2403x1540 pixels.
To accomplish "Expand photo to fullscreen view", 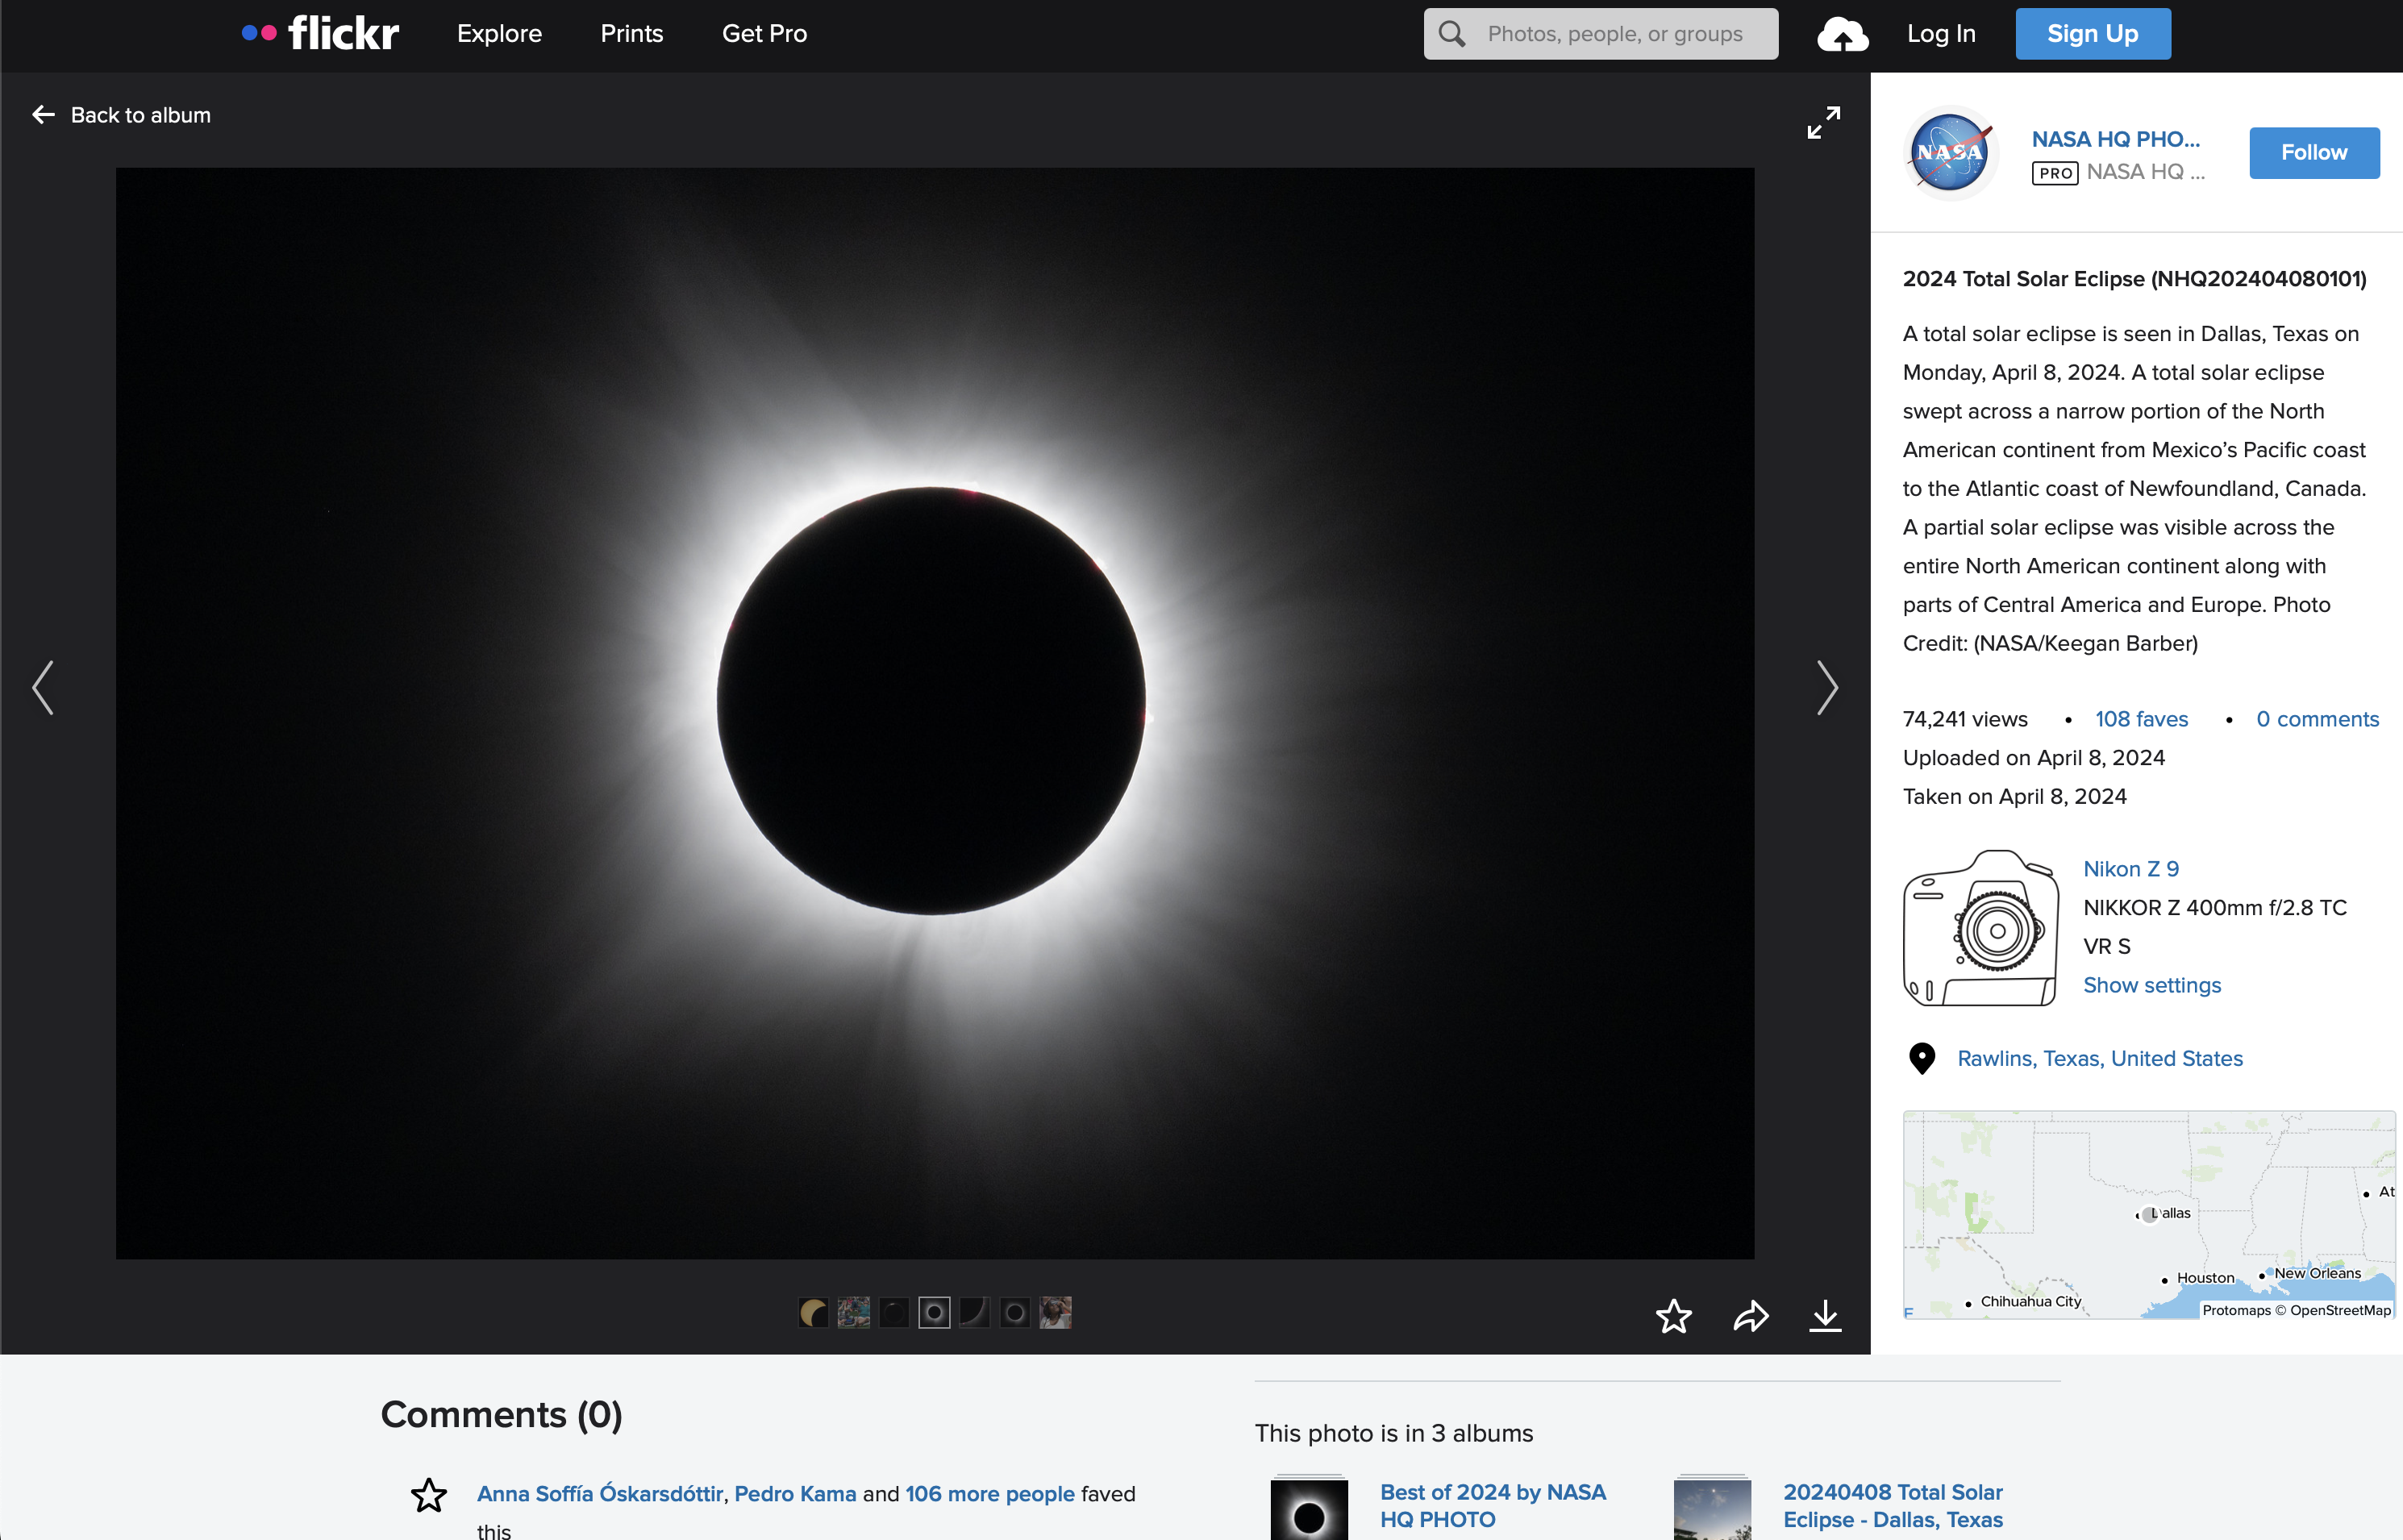I will [x=1823, y=123].
